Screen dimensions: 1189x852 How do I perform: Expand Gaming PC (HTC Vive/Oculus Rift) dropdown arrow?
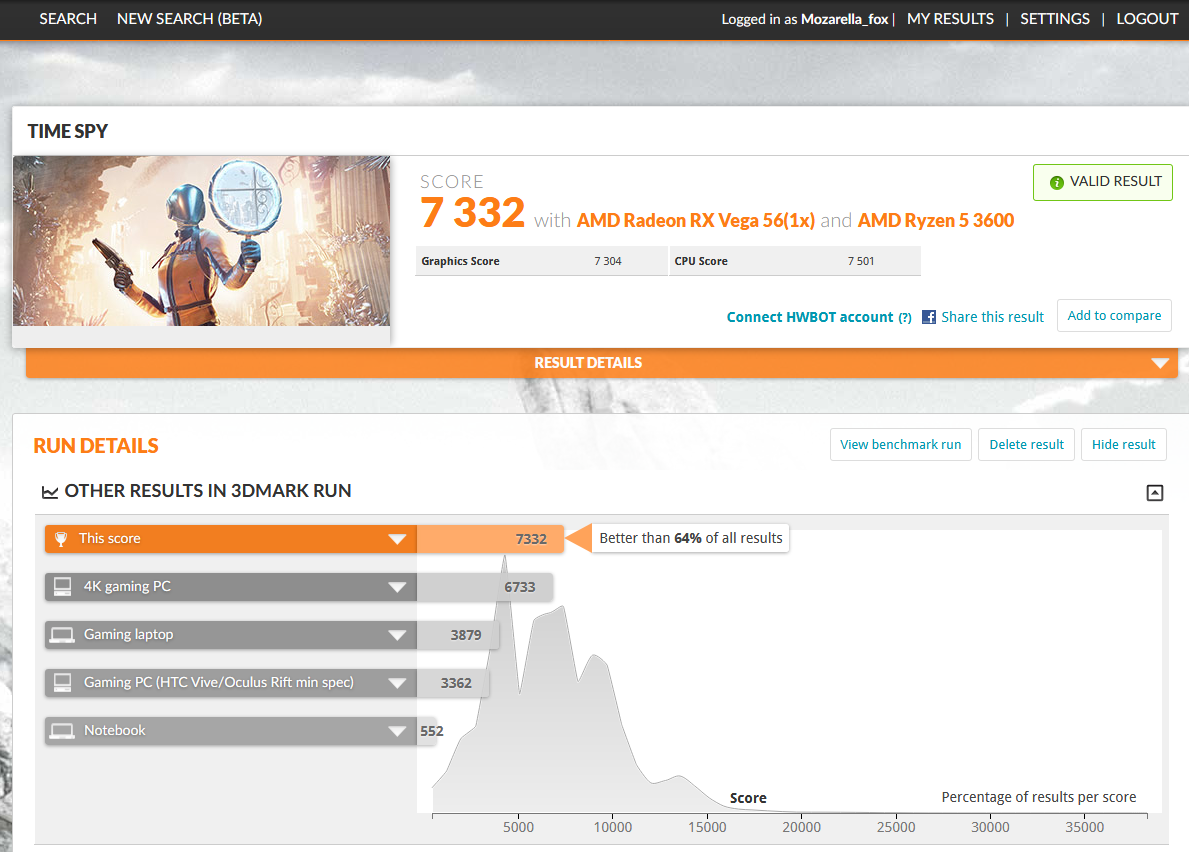coord(397,683)
